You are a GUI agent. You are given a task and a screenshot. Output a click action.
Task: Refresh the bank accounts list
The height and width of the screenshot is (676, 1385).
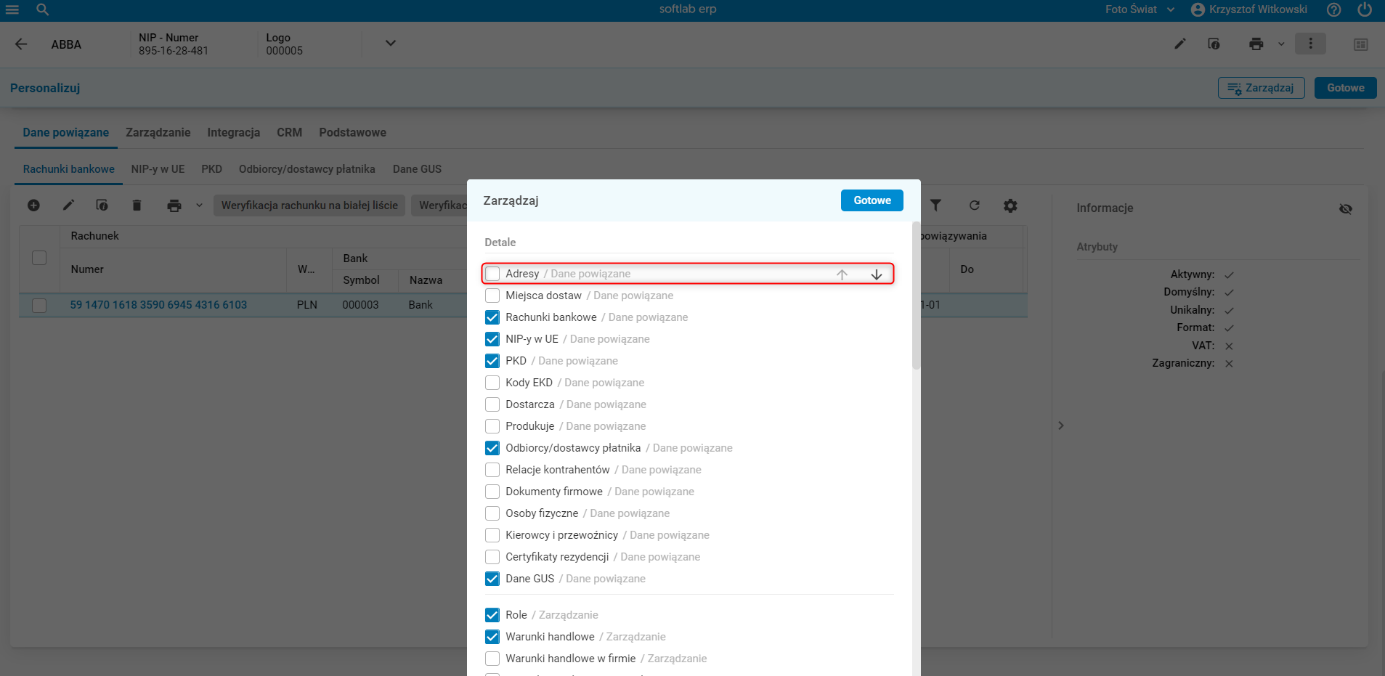974,205
